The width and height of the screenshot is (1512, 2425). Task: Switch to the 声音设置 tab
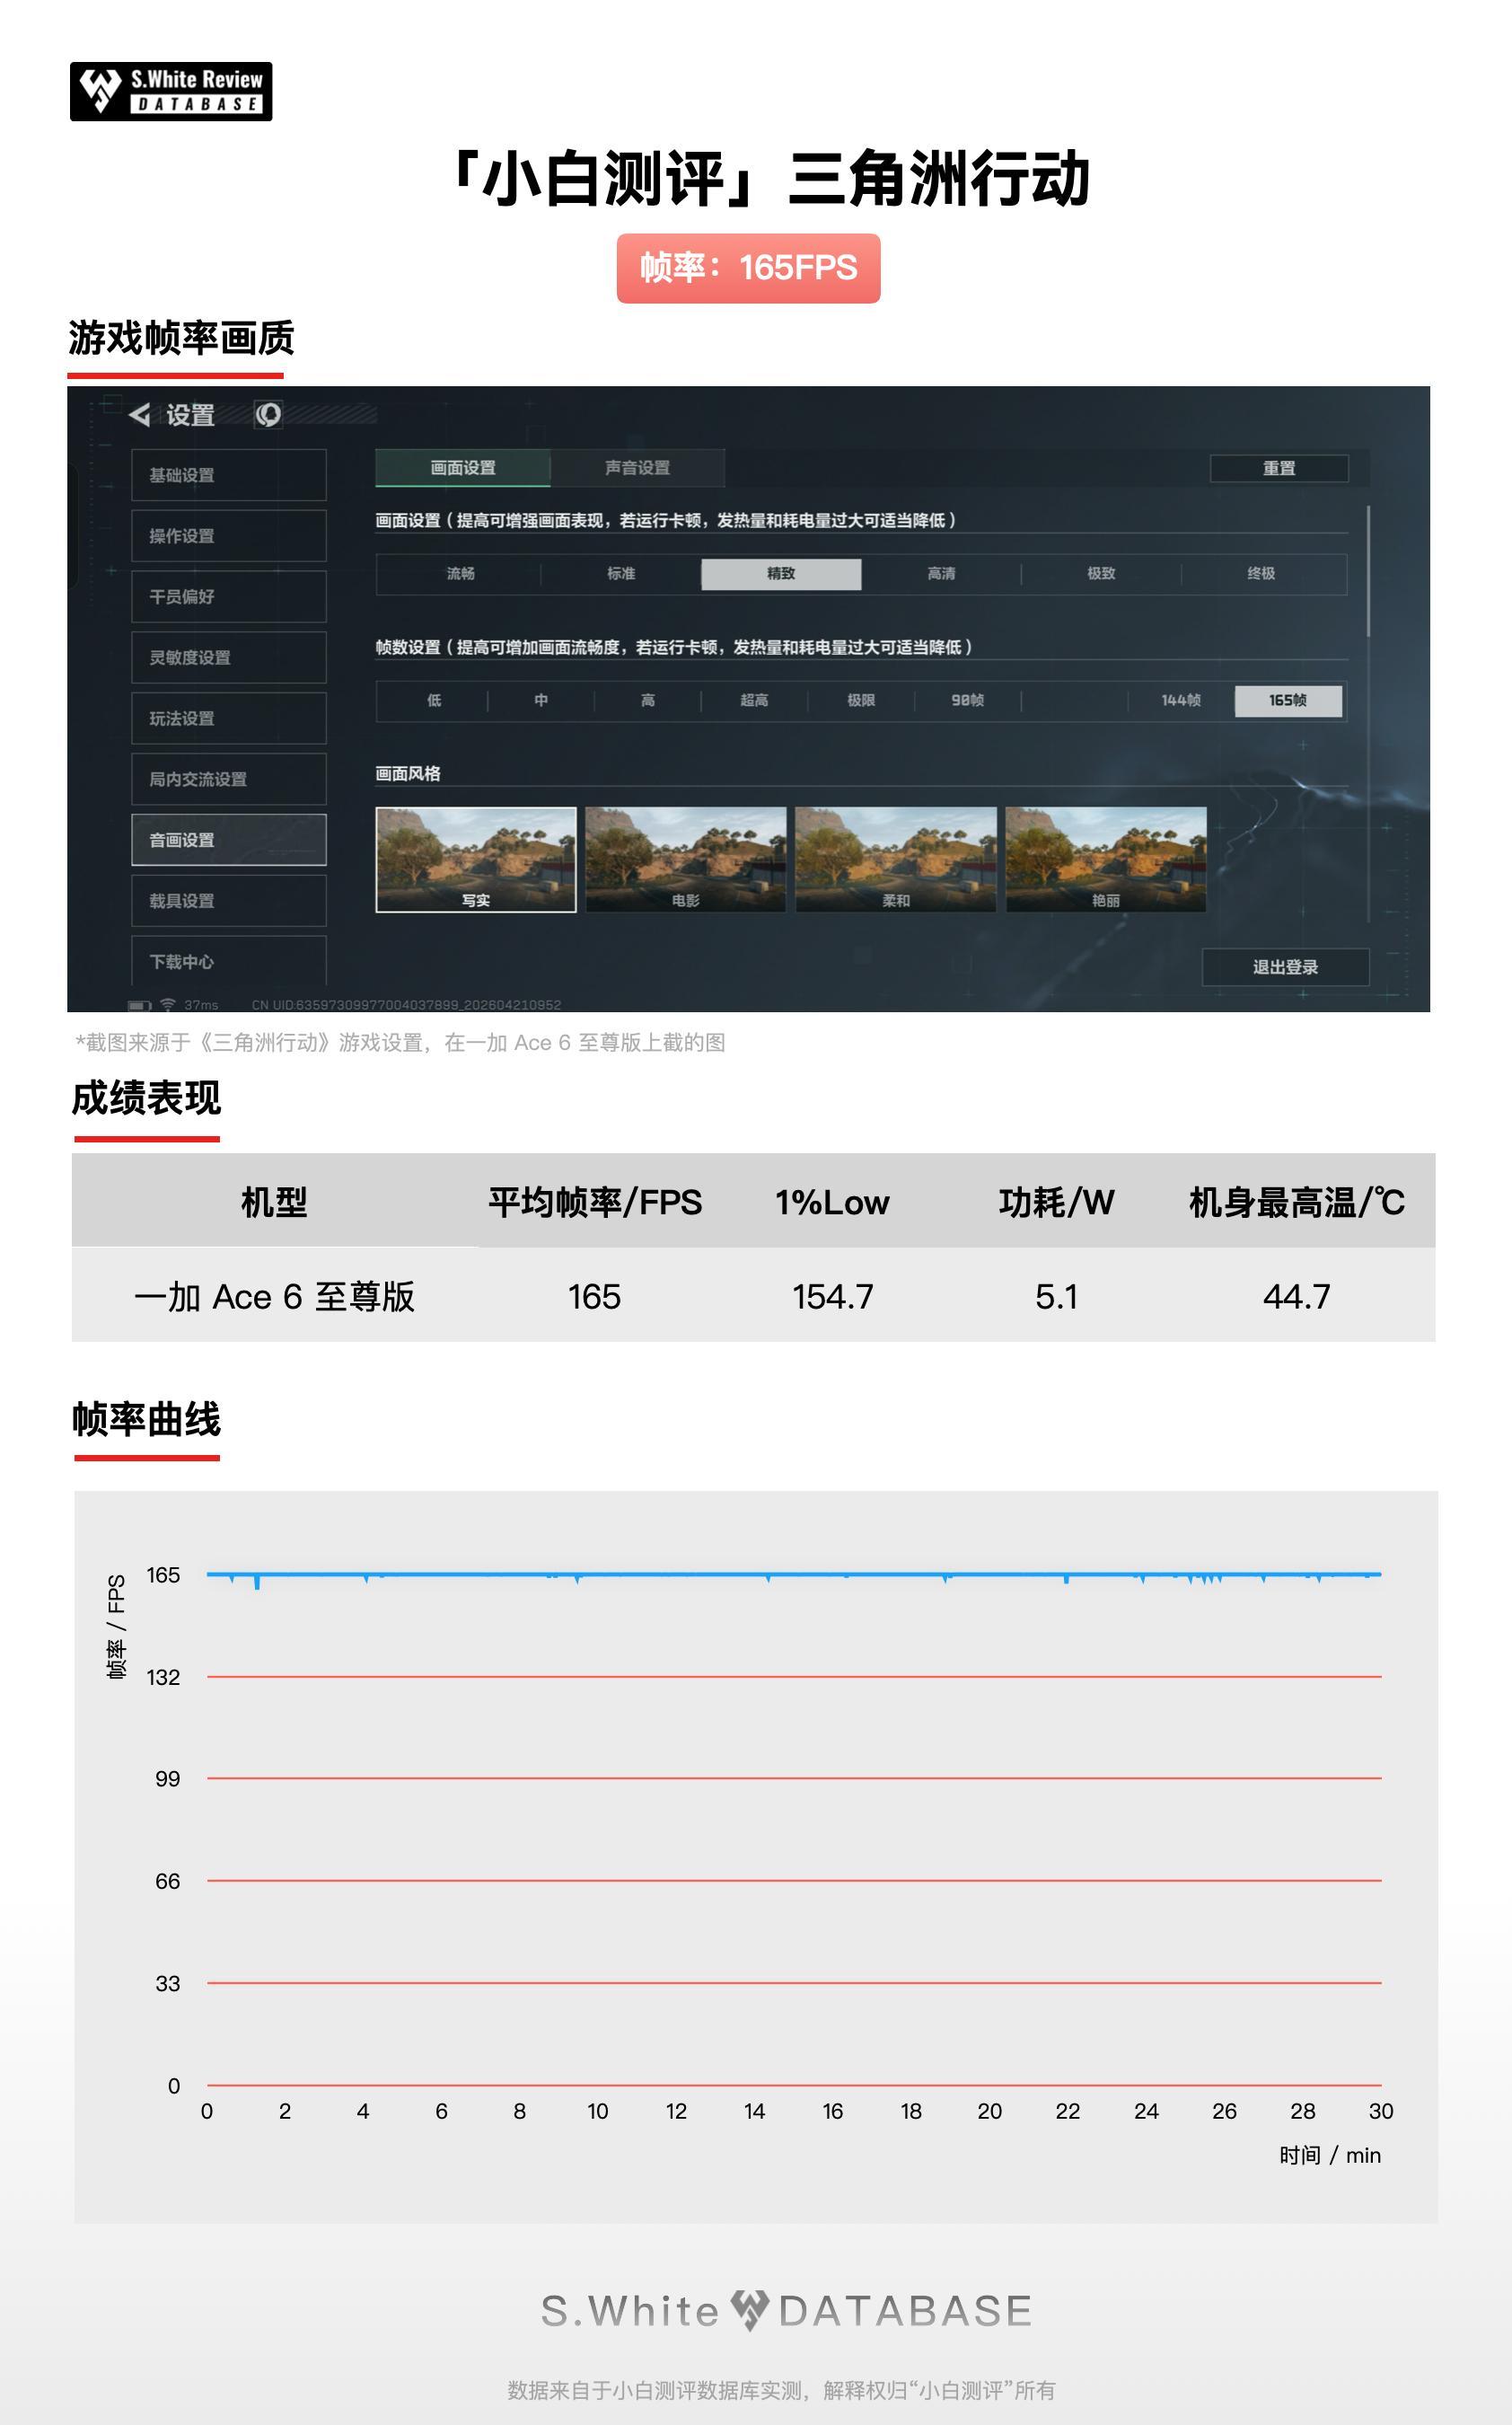click(x=637, y=468)
